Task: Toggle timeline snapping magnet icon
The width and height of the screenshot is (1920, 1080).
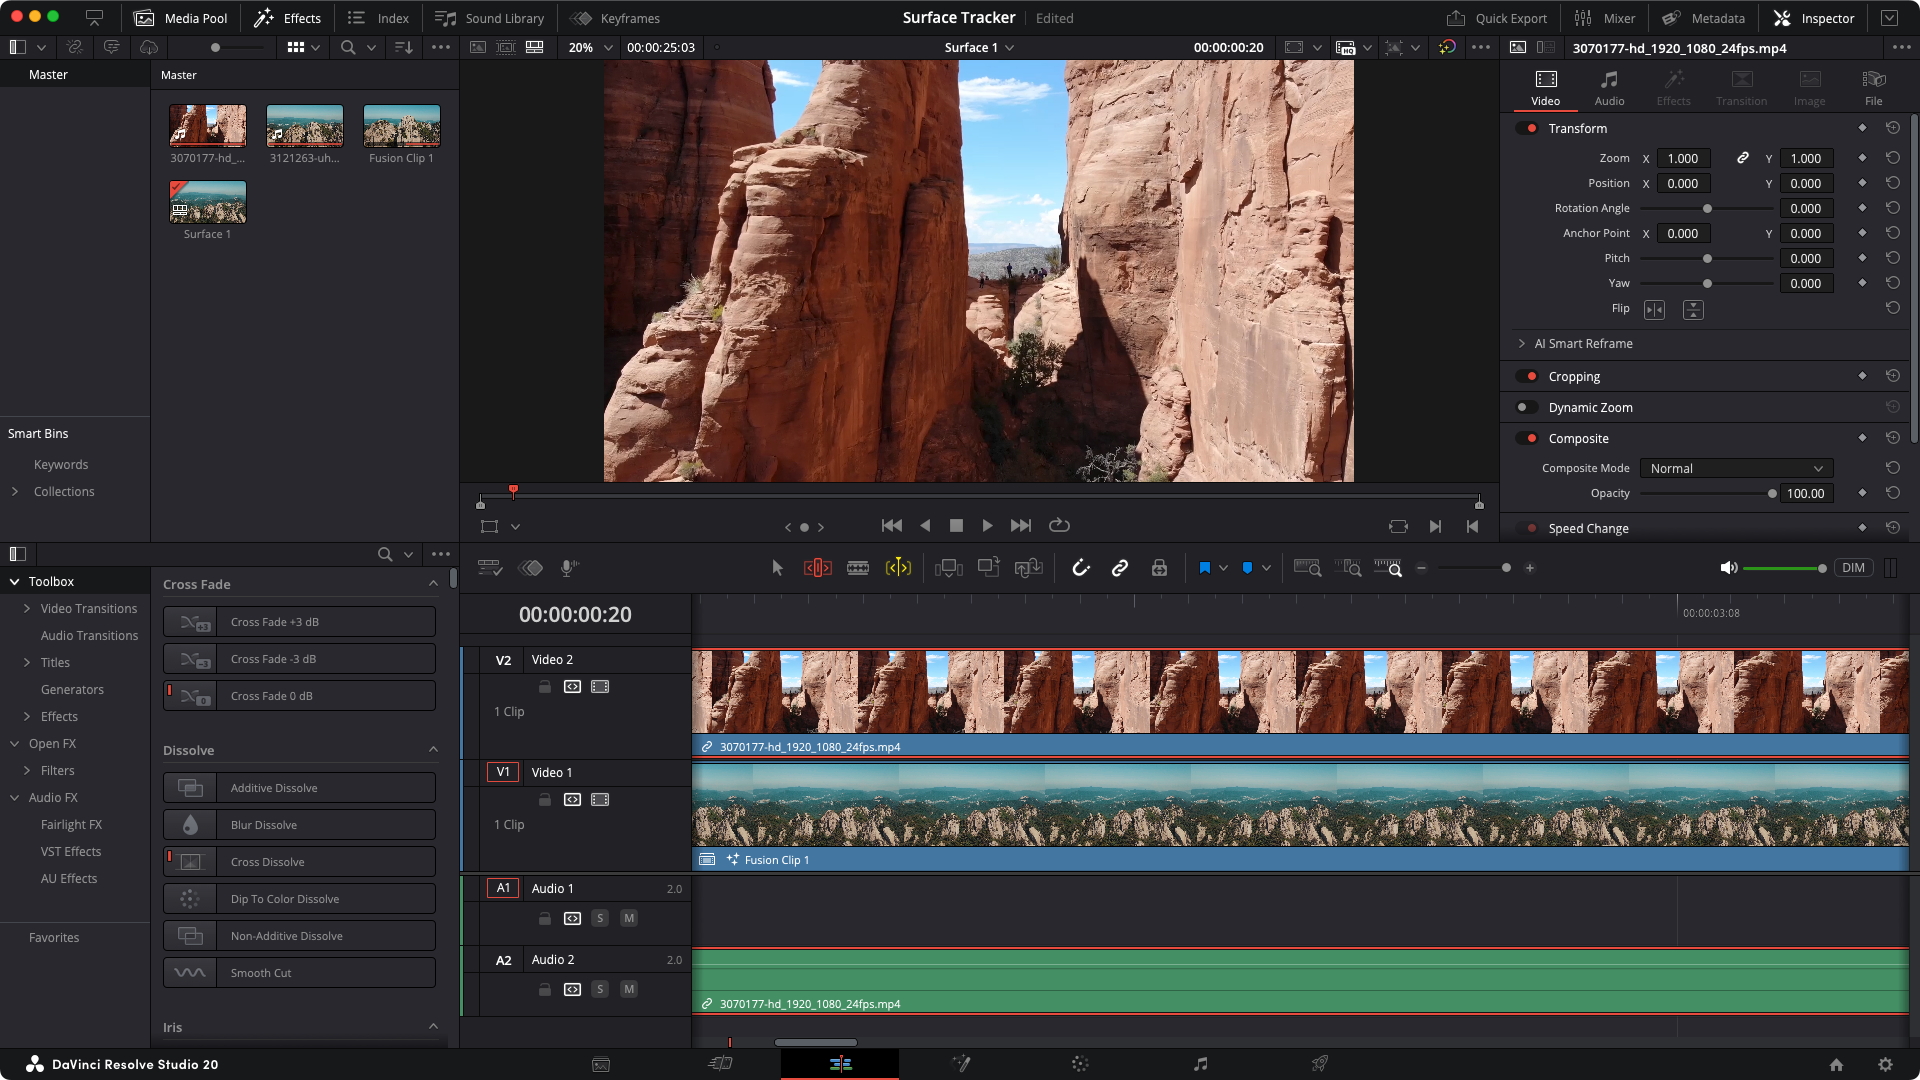Action: click(x=1081, y=568)
